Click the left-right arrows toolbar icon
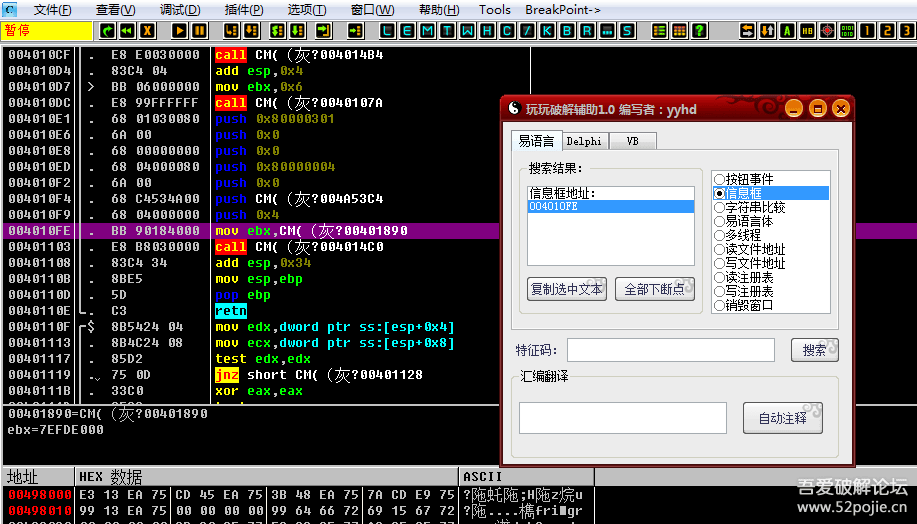917x524 pixels. pos(747,30)
